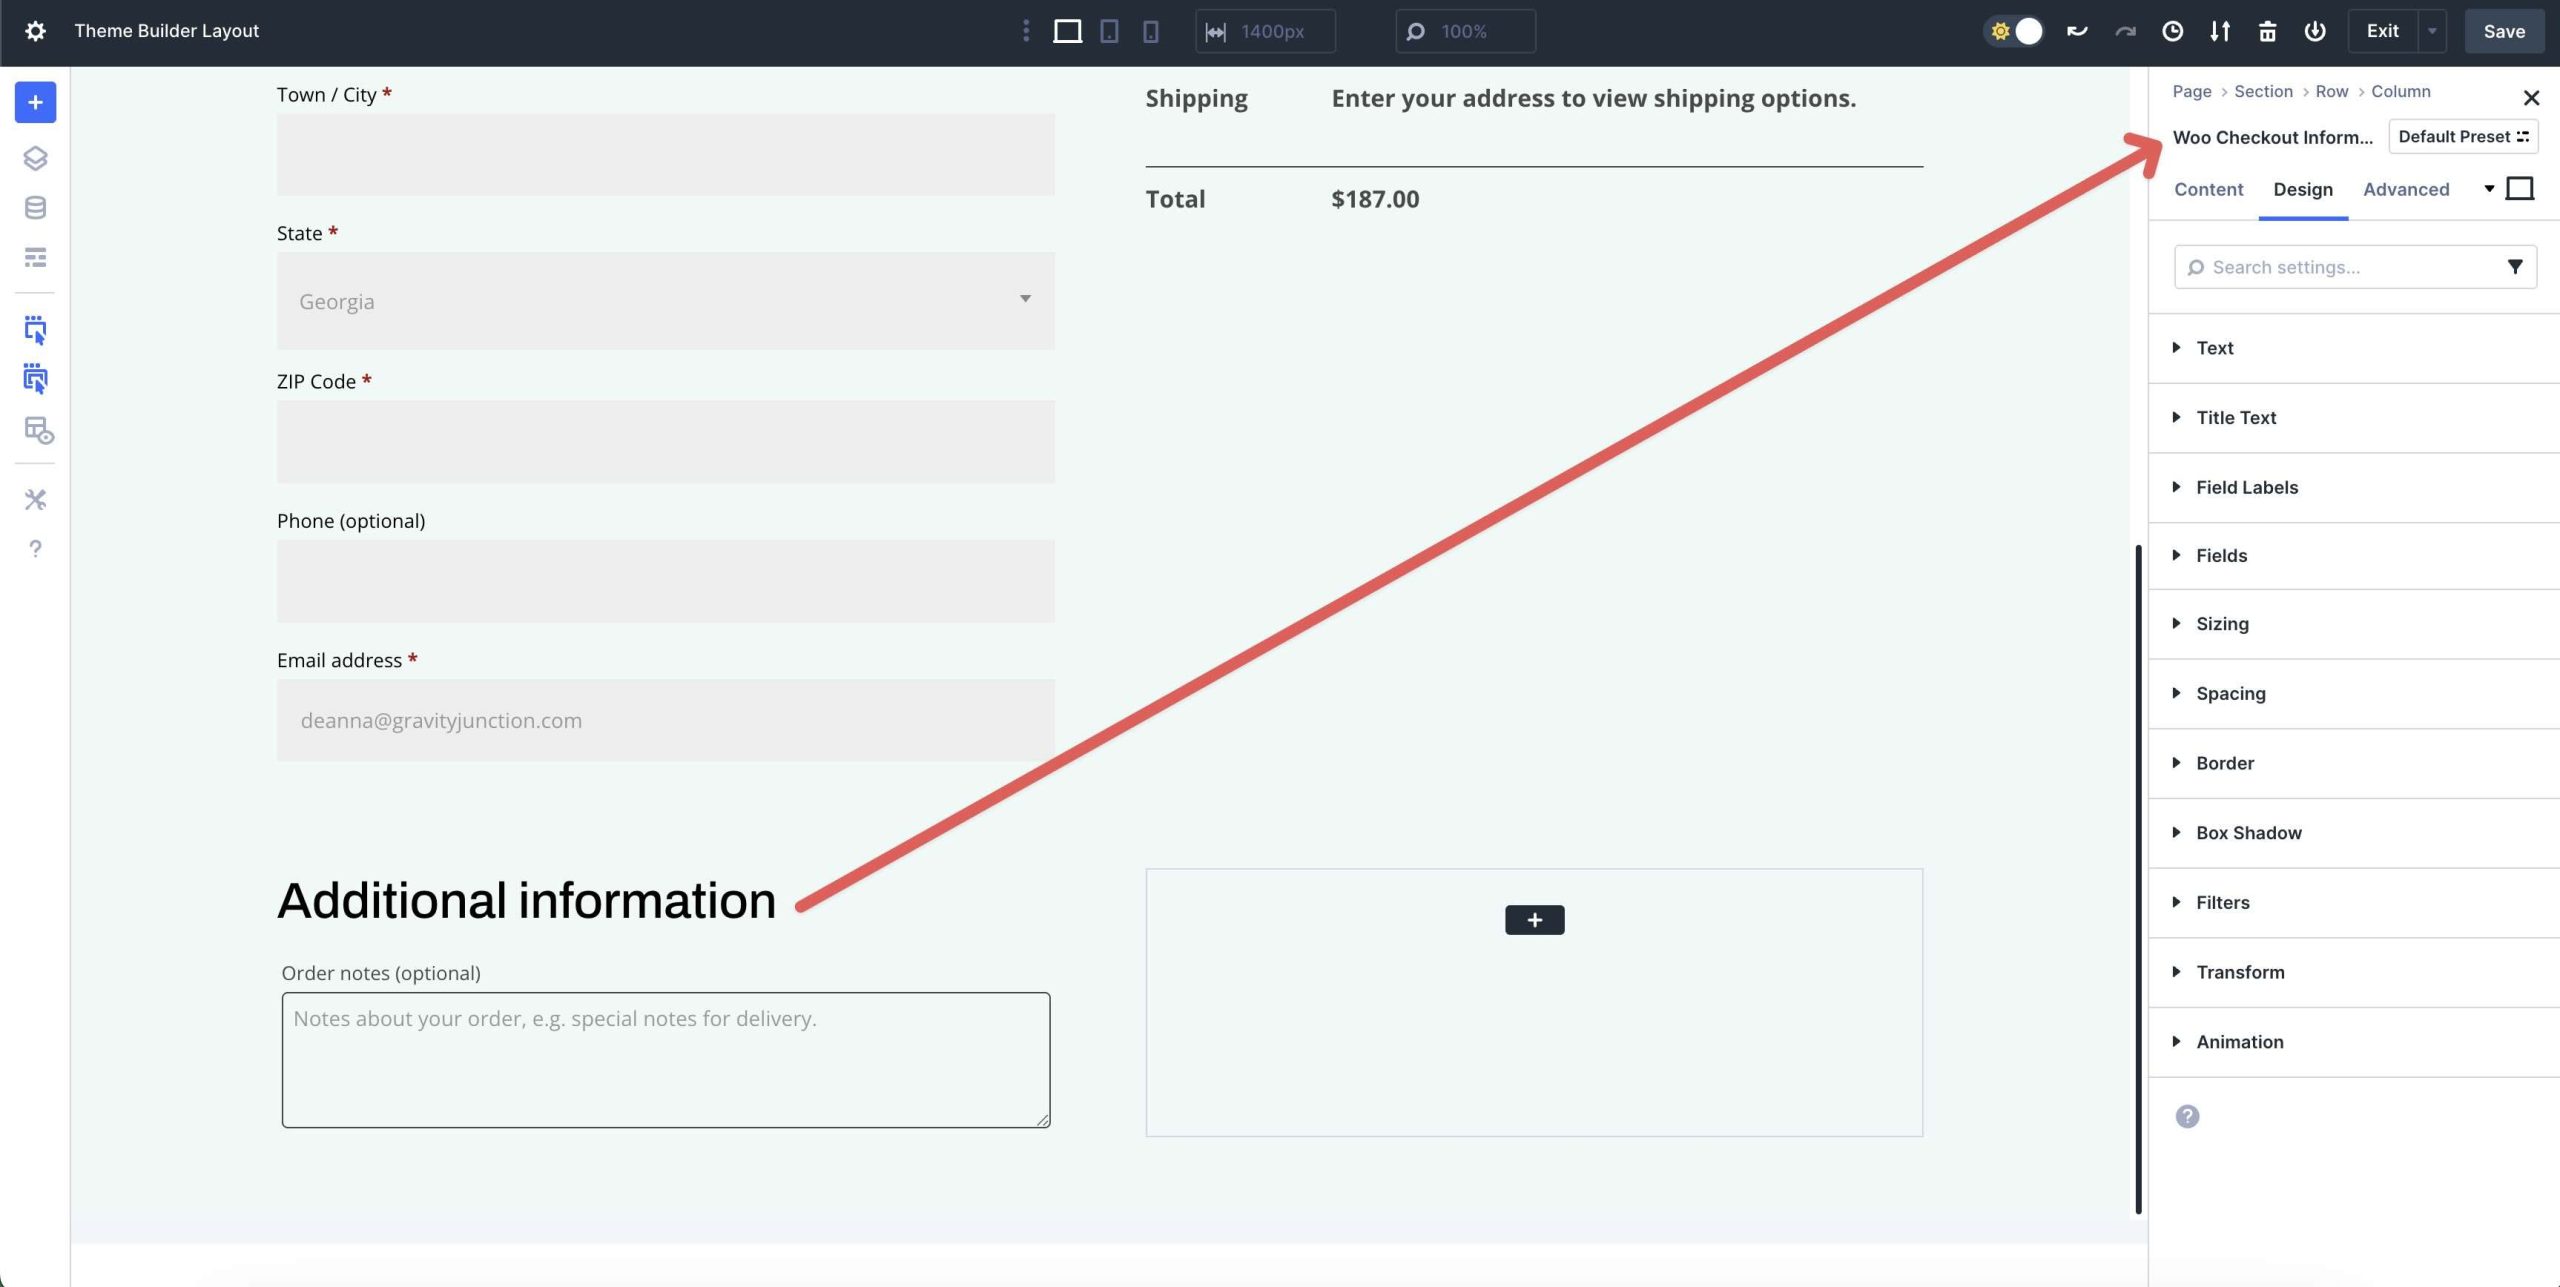Screen dimensions: 2560x1287
Task: Switch to tablet preview mode
Action: [1109, 31]
